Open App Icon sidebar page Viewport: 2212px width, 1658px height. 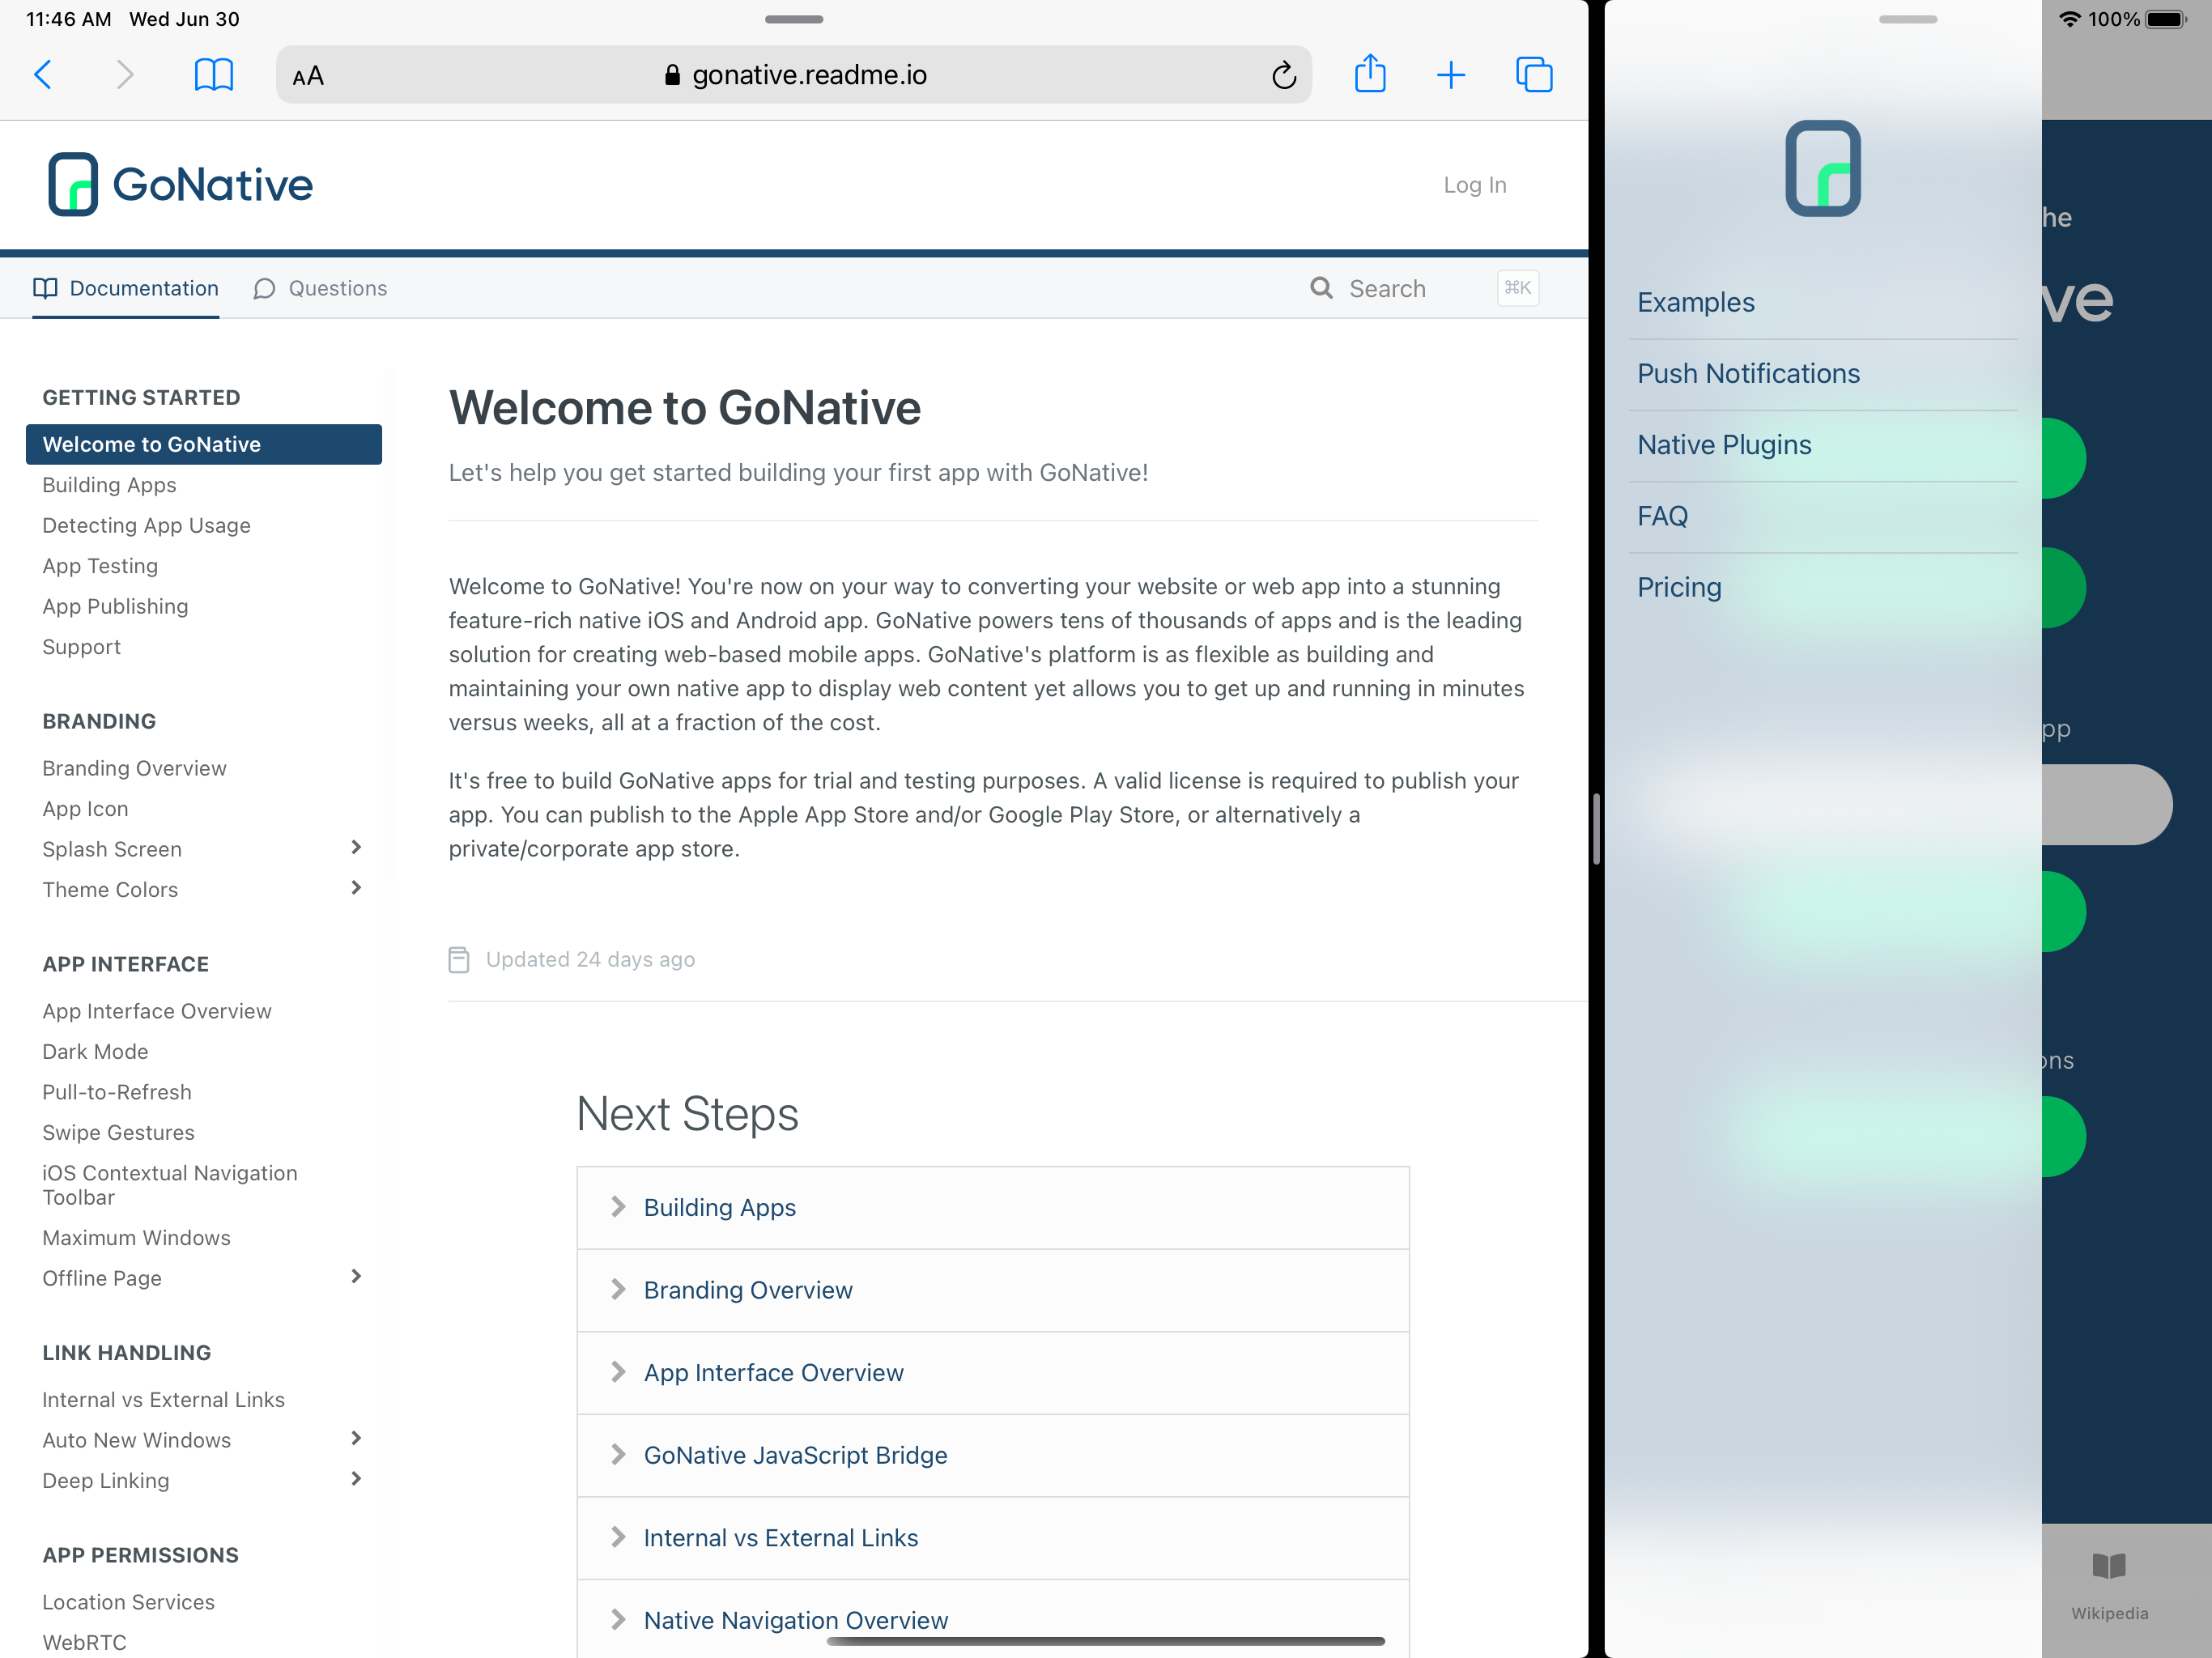(85, 809)
